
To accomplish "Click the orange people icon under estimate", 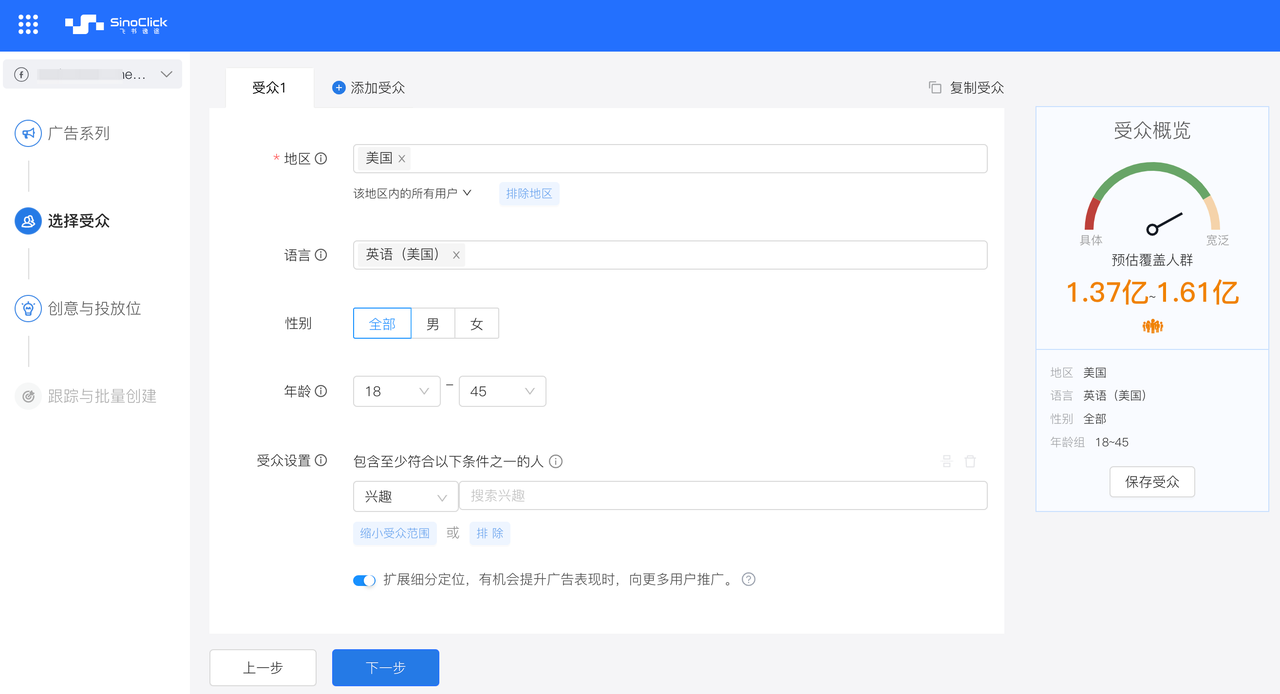I will pos(1152,326).
